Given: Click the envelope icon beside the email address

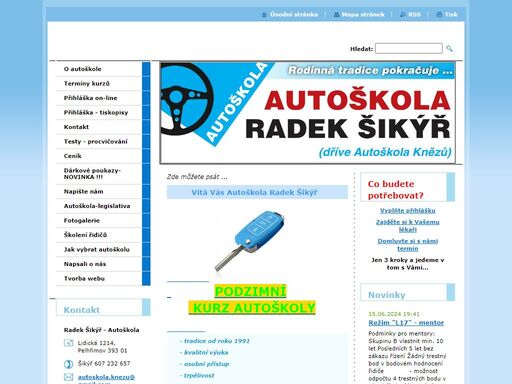Looking at the screenshot, I should coord(68,377).
